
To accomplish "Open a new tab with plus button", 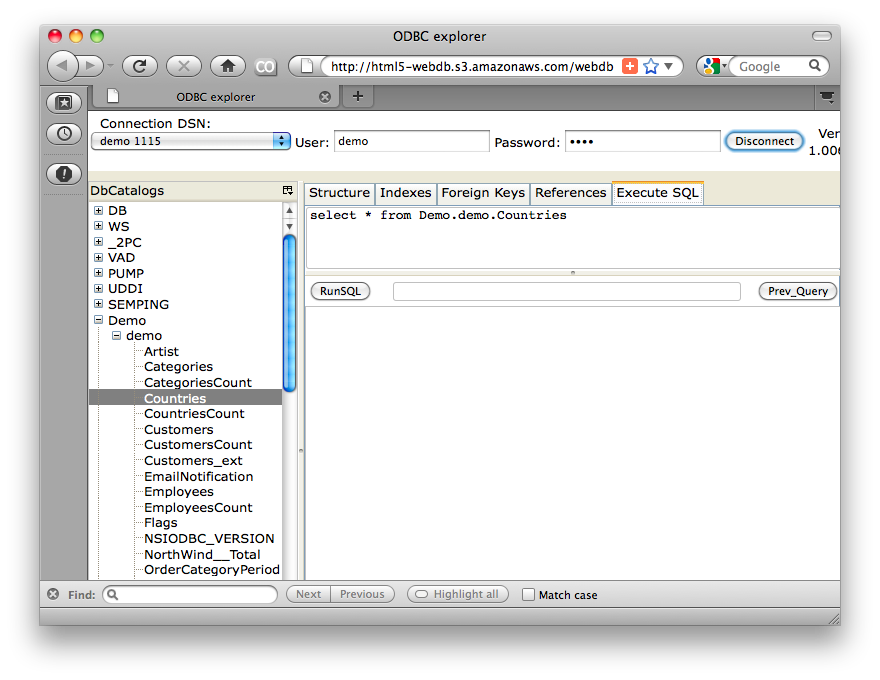I will point(357,96).
